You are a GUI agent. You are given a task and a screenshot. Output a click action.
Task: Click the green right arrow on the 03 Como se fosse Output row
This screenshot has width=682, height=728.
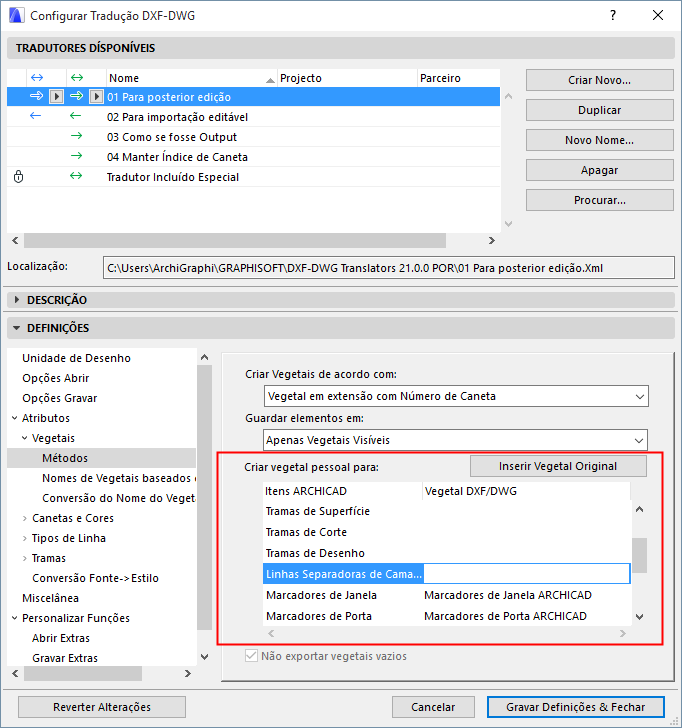(76, 136)
